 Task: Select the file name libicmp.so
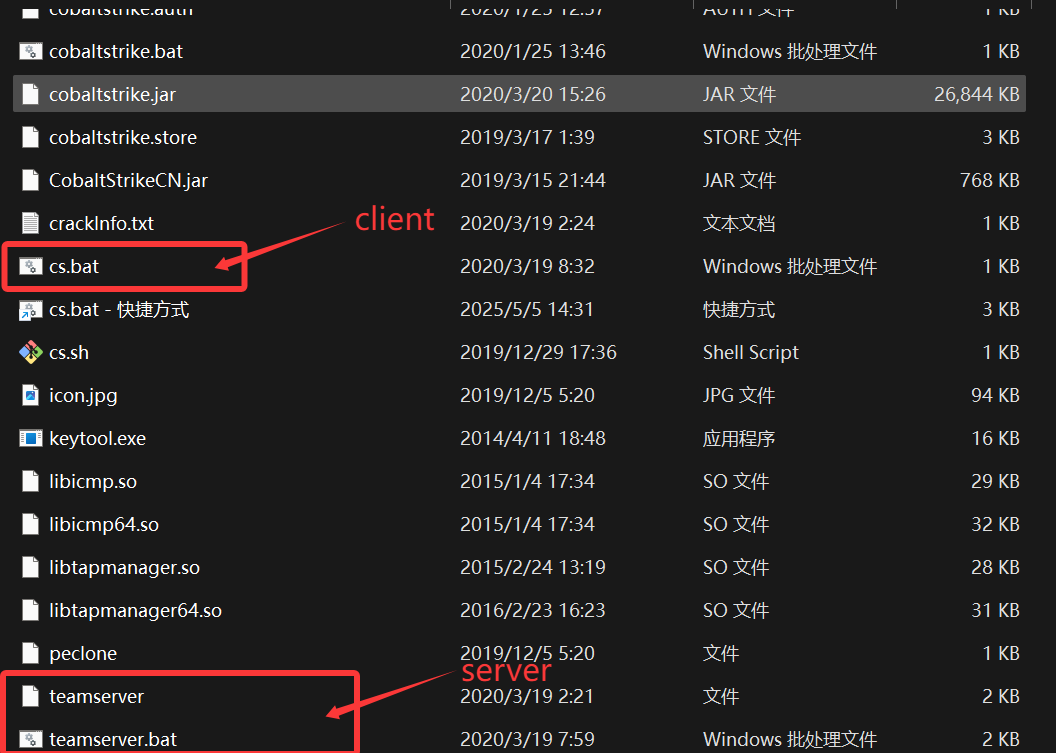(x=93, y=482)
